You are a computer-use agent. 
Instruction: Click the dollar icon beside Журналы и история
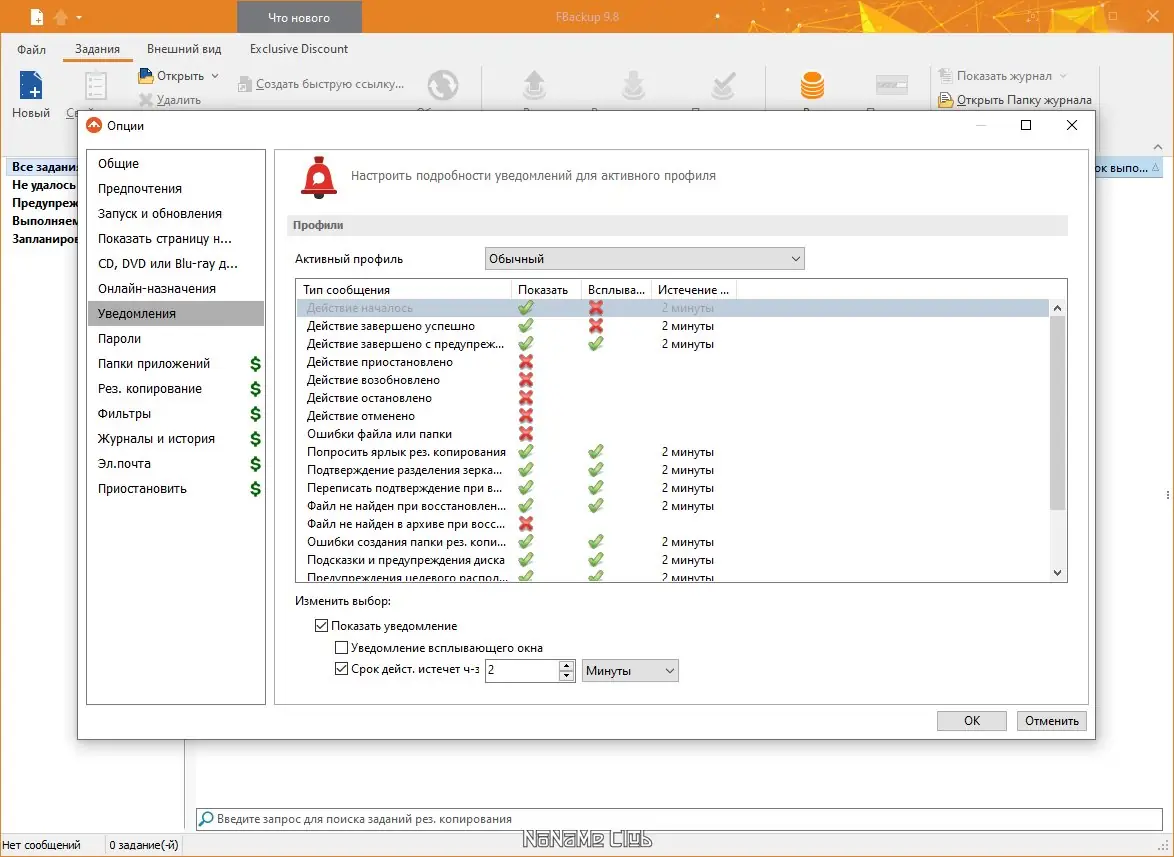tap(255, 439)
